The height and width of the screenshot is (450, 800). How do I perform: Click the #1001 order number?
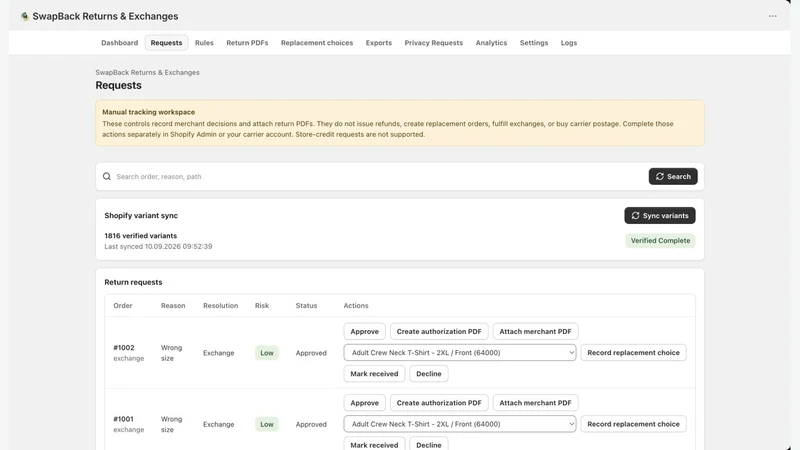[123, 419]
